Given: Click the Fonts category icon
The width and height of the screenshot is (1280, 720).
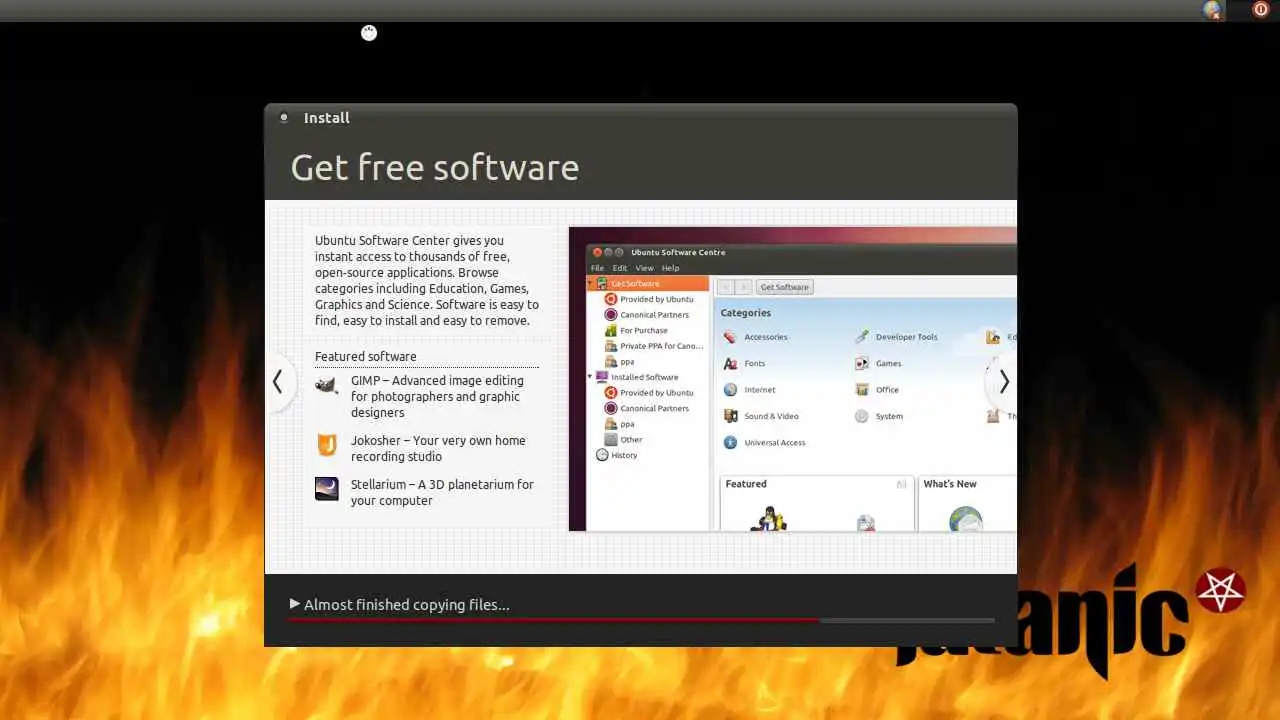Looking at the screenshot, I should point(730,363).
